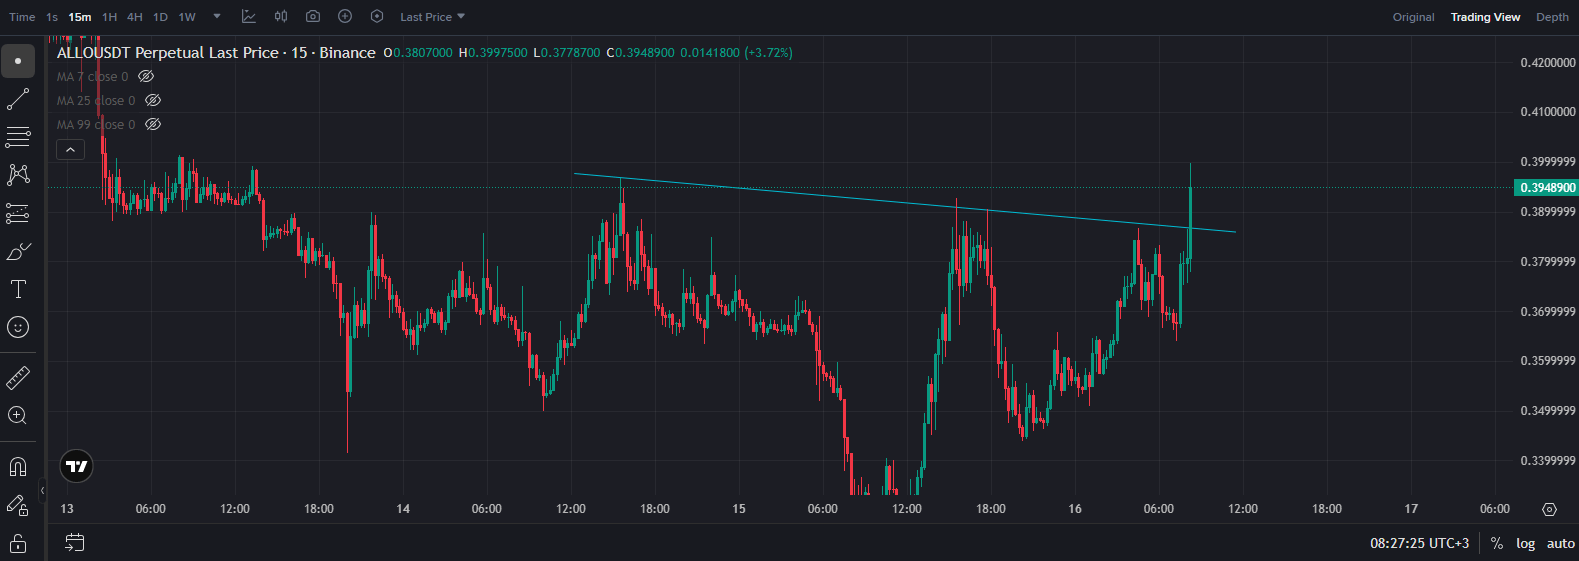
Task: Toggle lock all drawing tools
Action: (18, 543)
